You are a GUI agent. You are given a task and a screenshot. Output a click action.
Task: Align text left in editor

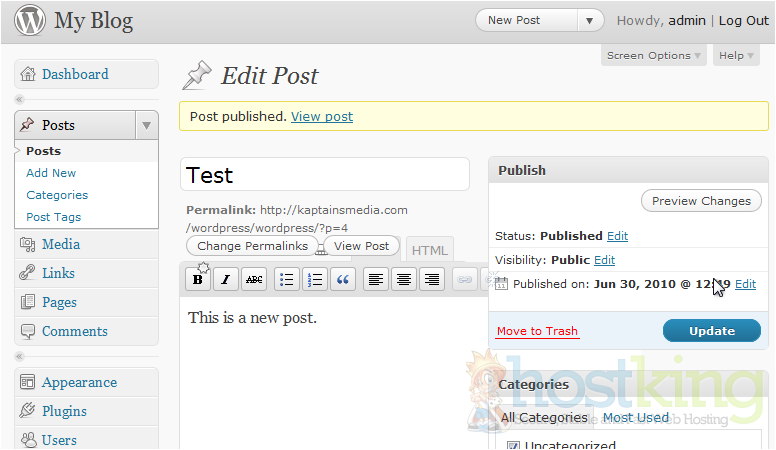376,280
